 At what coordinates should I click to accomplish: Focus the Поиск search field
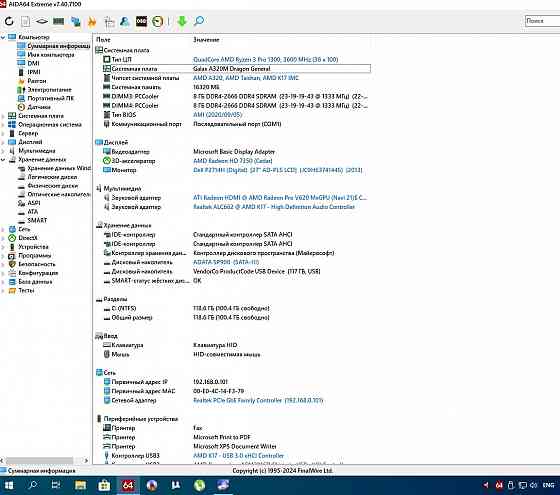(542, 21)
